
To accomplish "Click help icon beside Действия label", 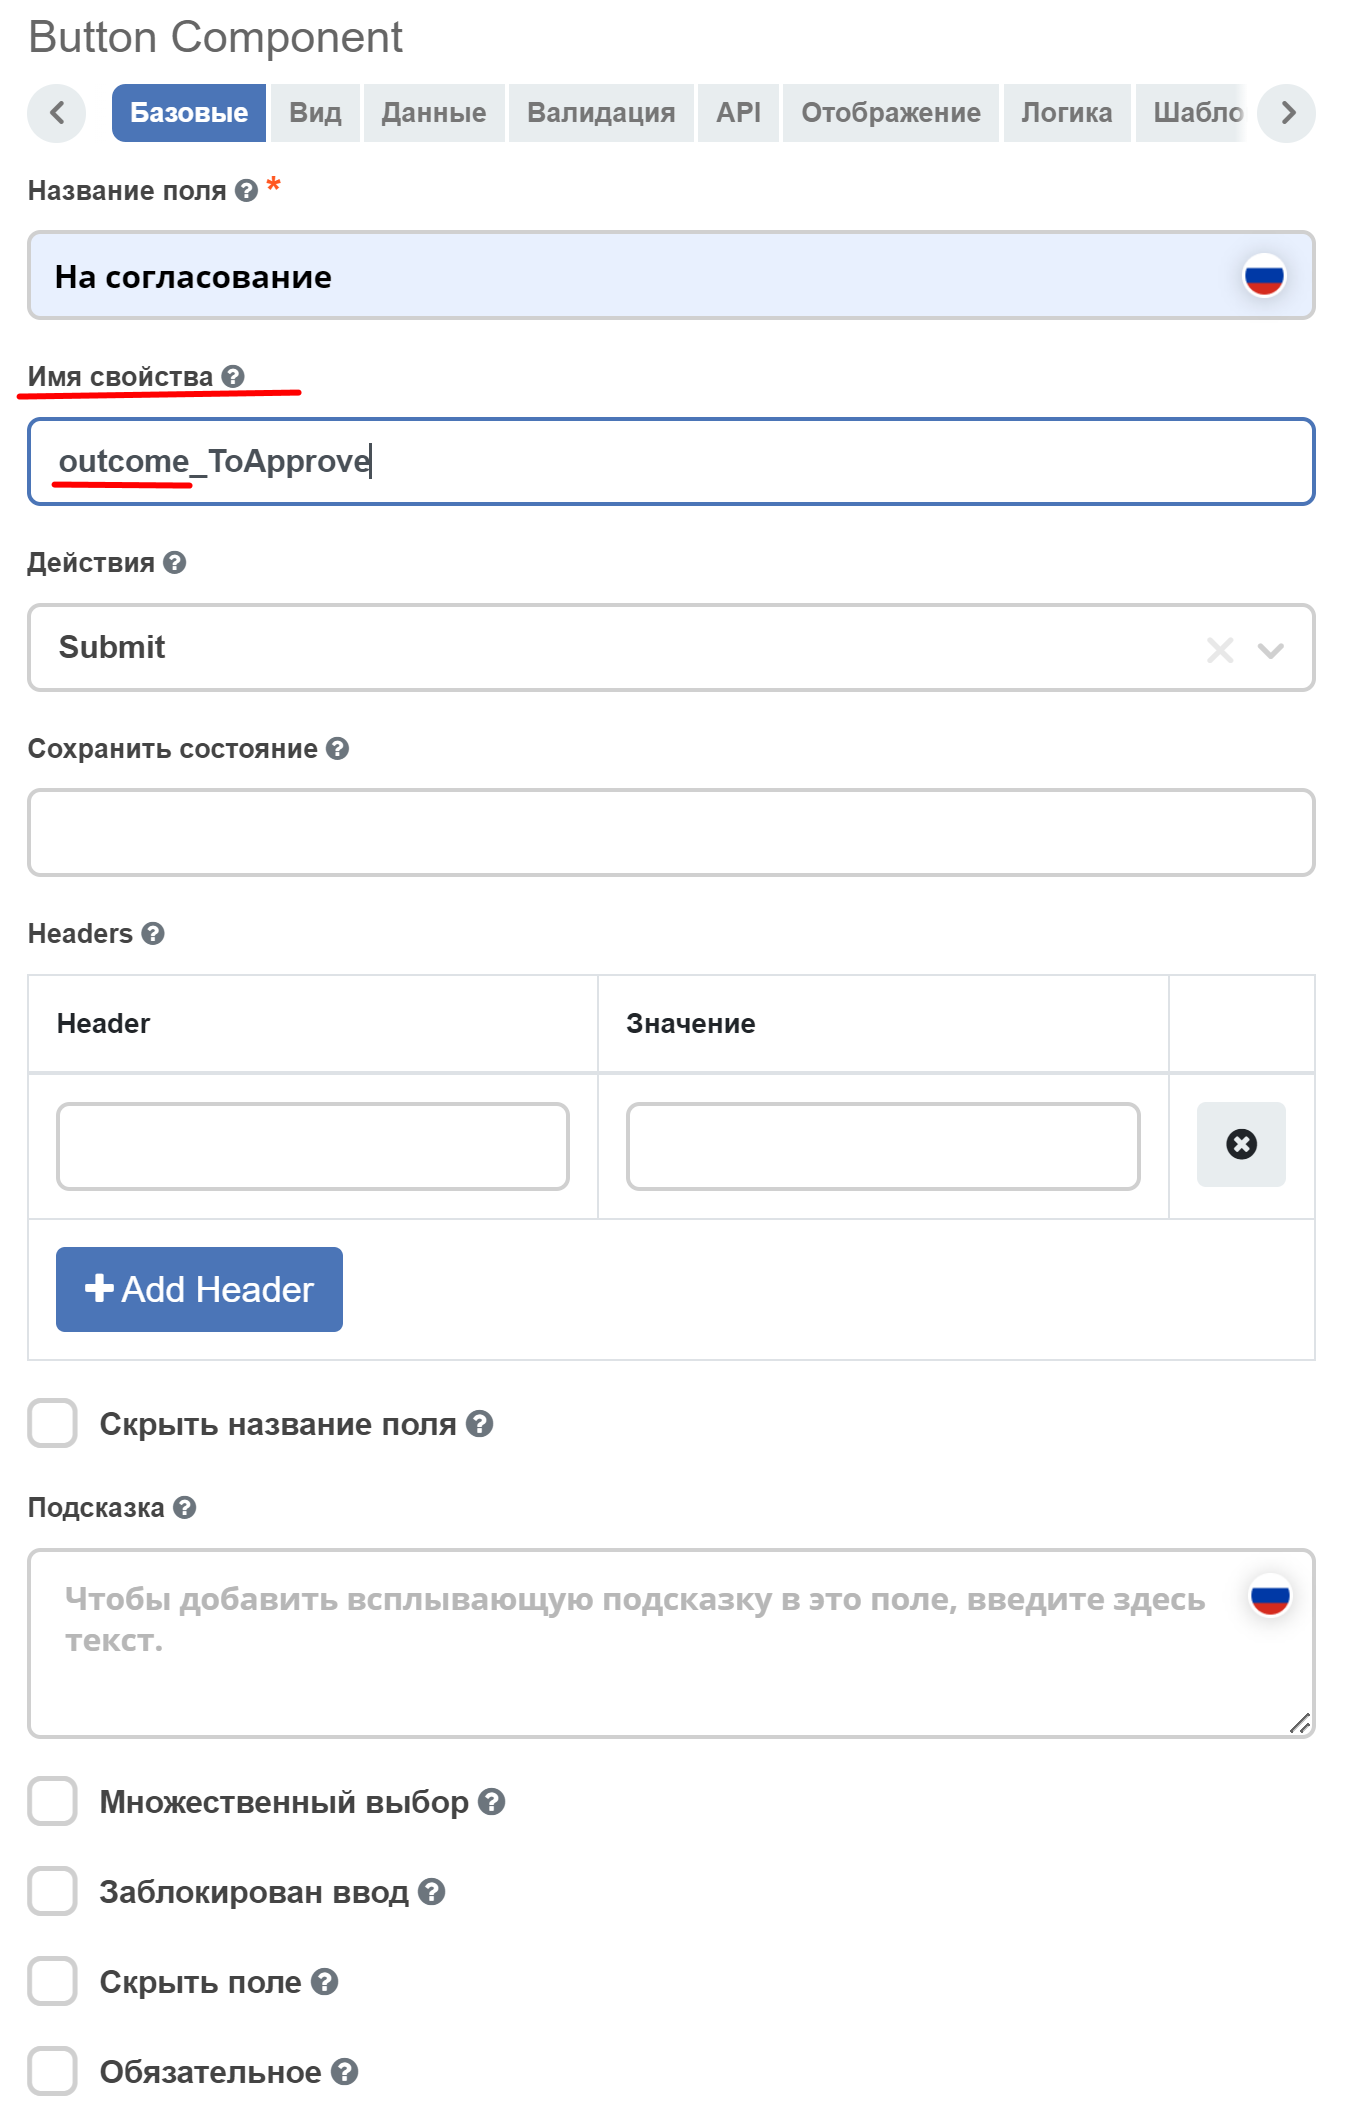I will coord(175,563).
